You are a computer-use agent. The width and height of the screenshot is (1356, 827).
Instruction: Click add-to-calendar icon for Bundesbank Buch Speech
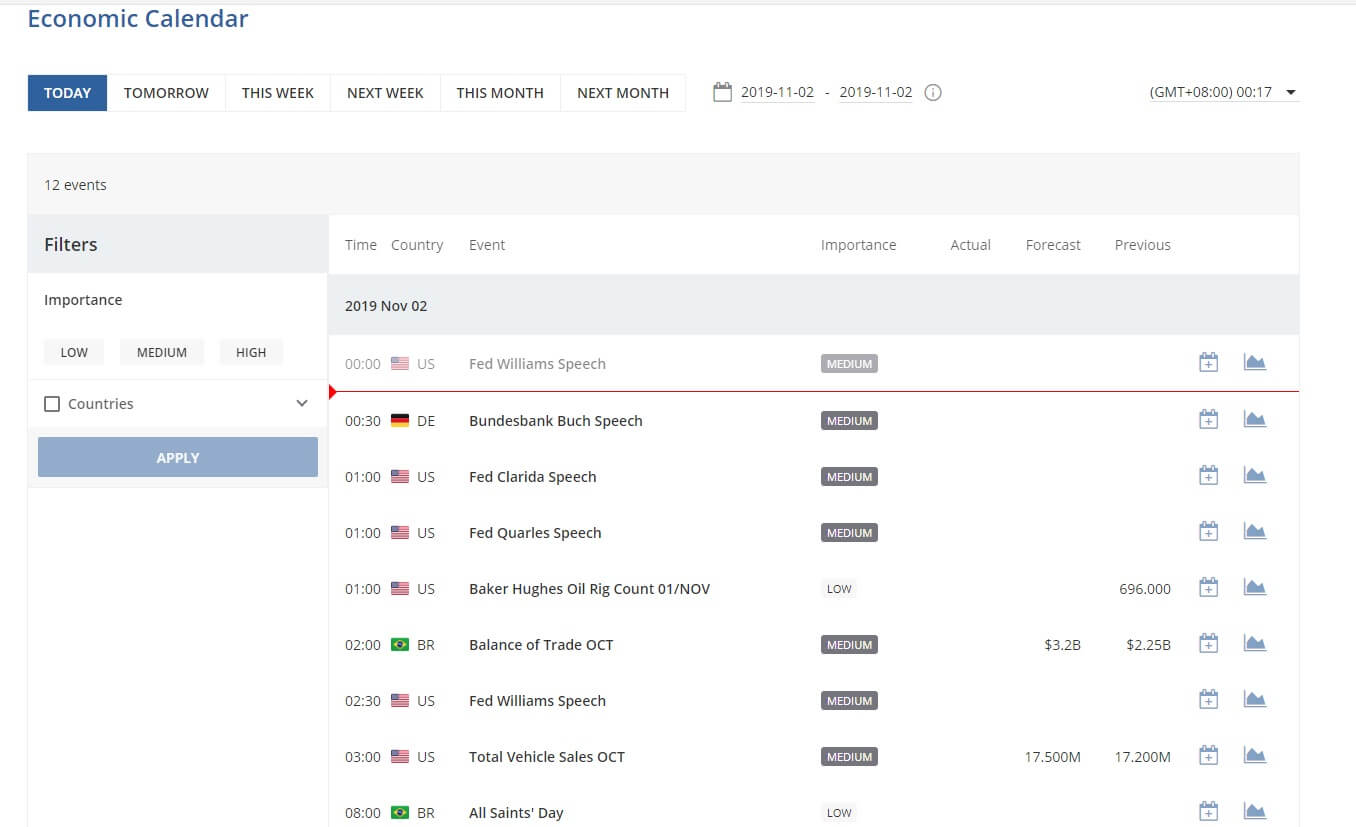click(1208, 420)
